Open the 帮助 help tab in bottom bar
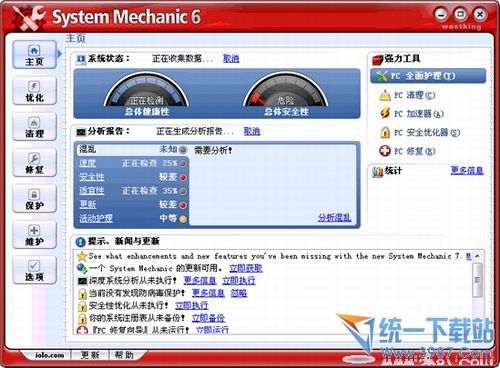This screenshot has width=500, height=368. 124,355
